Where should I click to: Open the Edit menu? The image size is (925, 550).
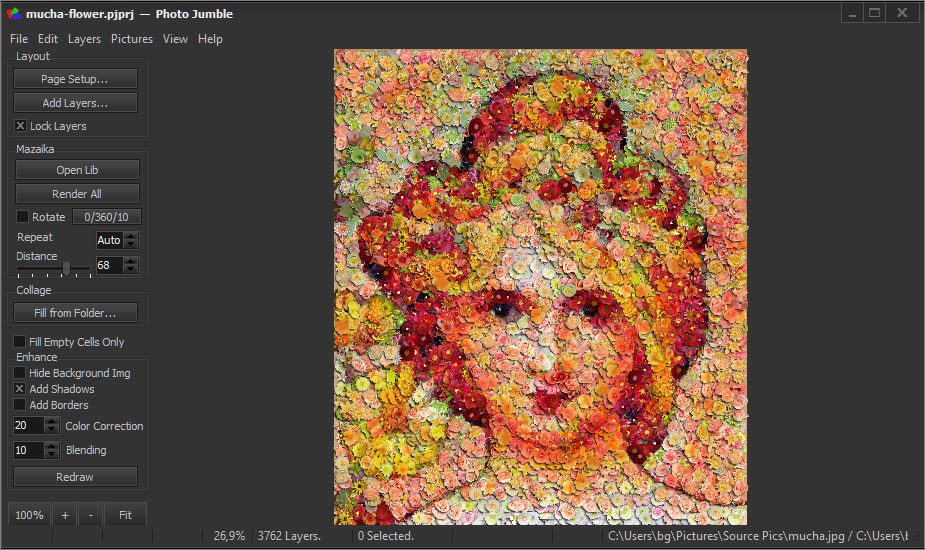point(48,39)
